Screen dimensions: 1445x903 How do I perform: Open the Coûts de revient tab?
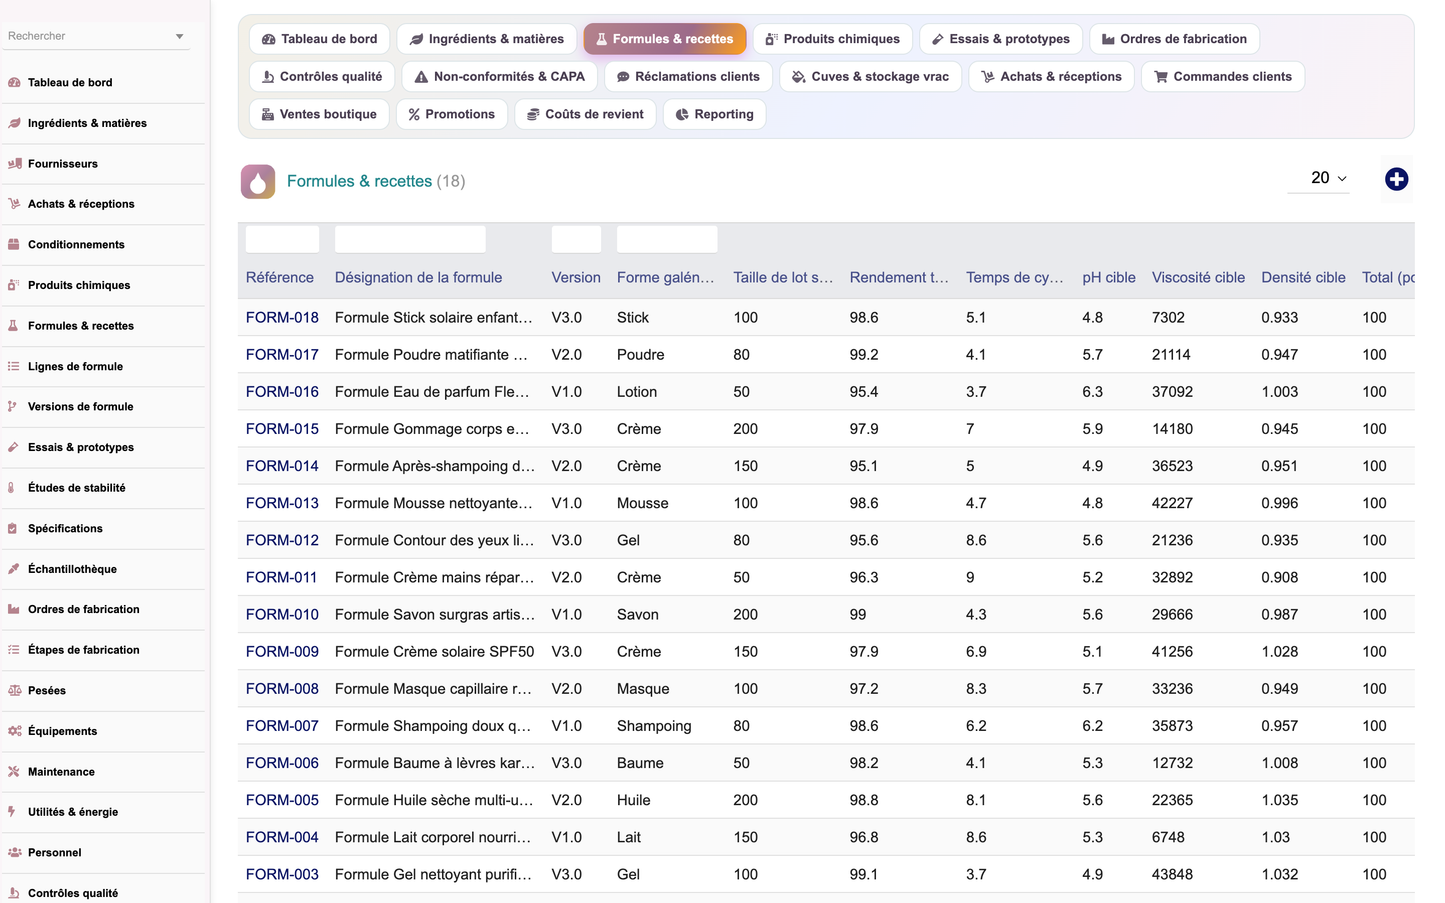pyautogui.click(x=585, y=114)
